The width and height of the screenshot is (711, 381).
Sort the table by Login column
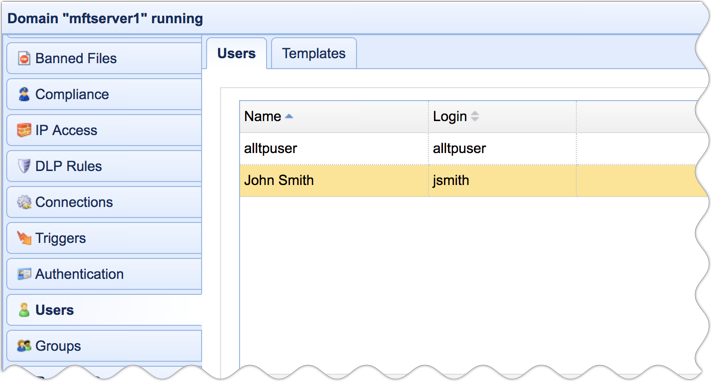[502, 117]
